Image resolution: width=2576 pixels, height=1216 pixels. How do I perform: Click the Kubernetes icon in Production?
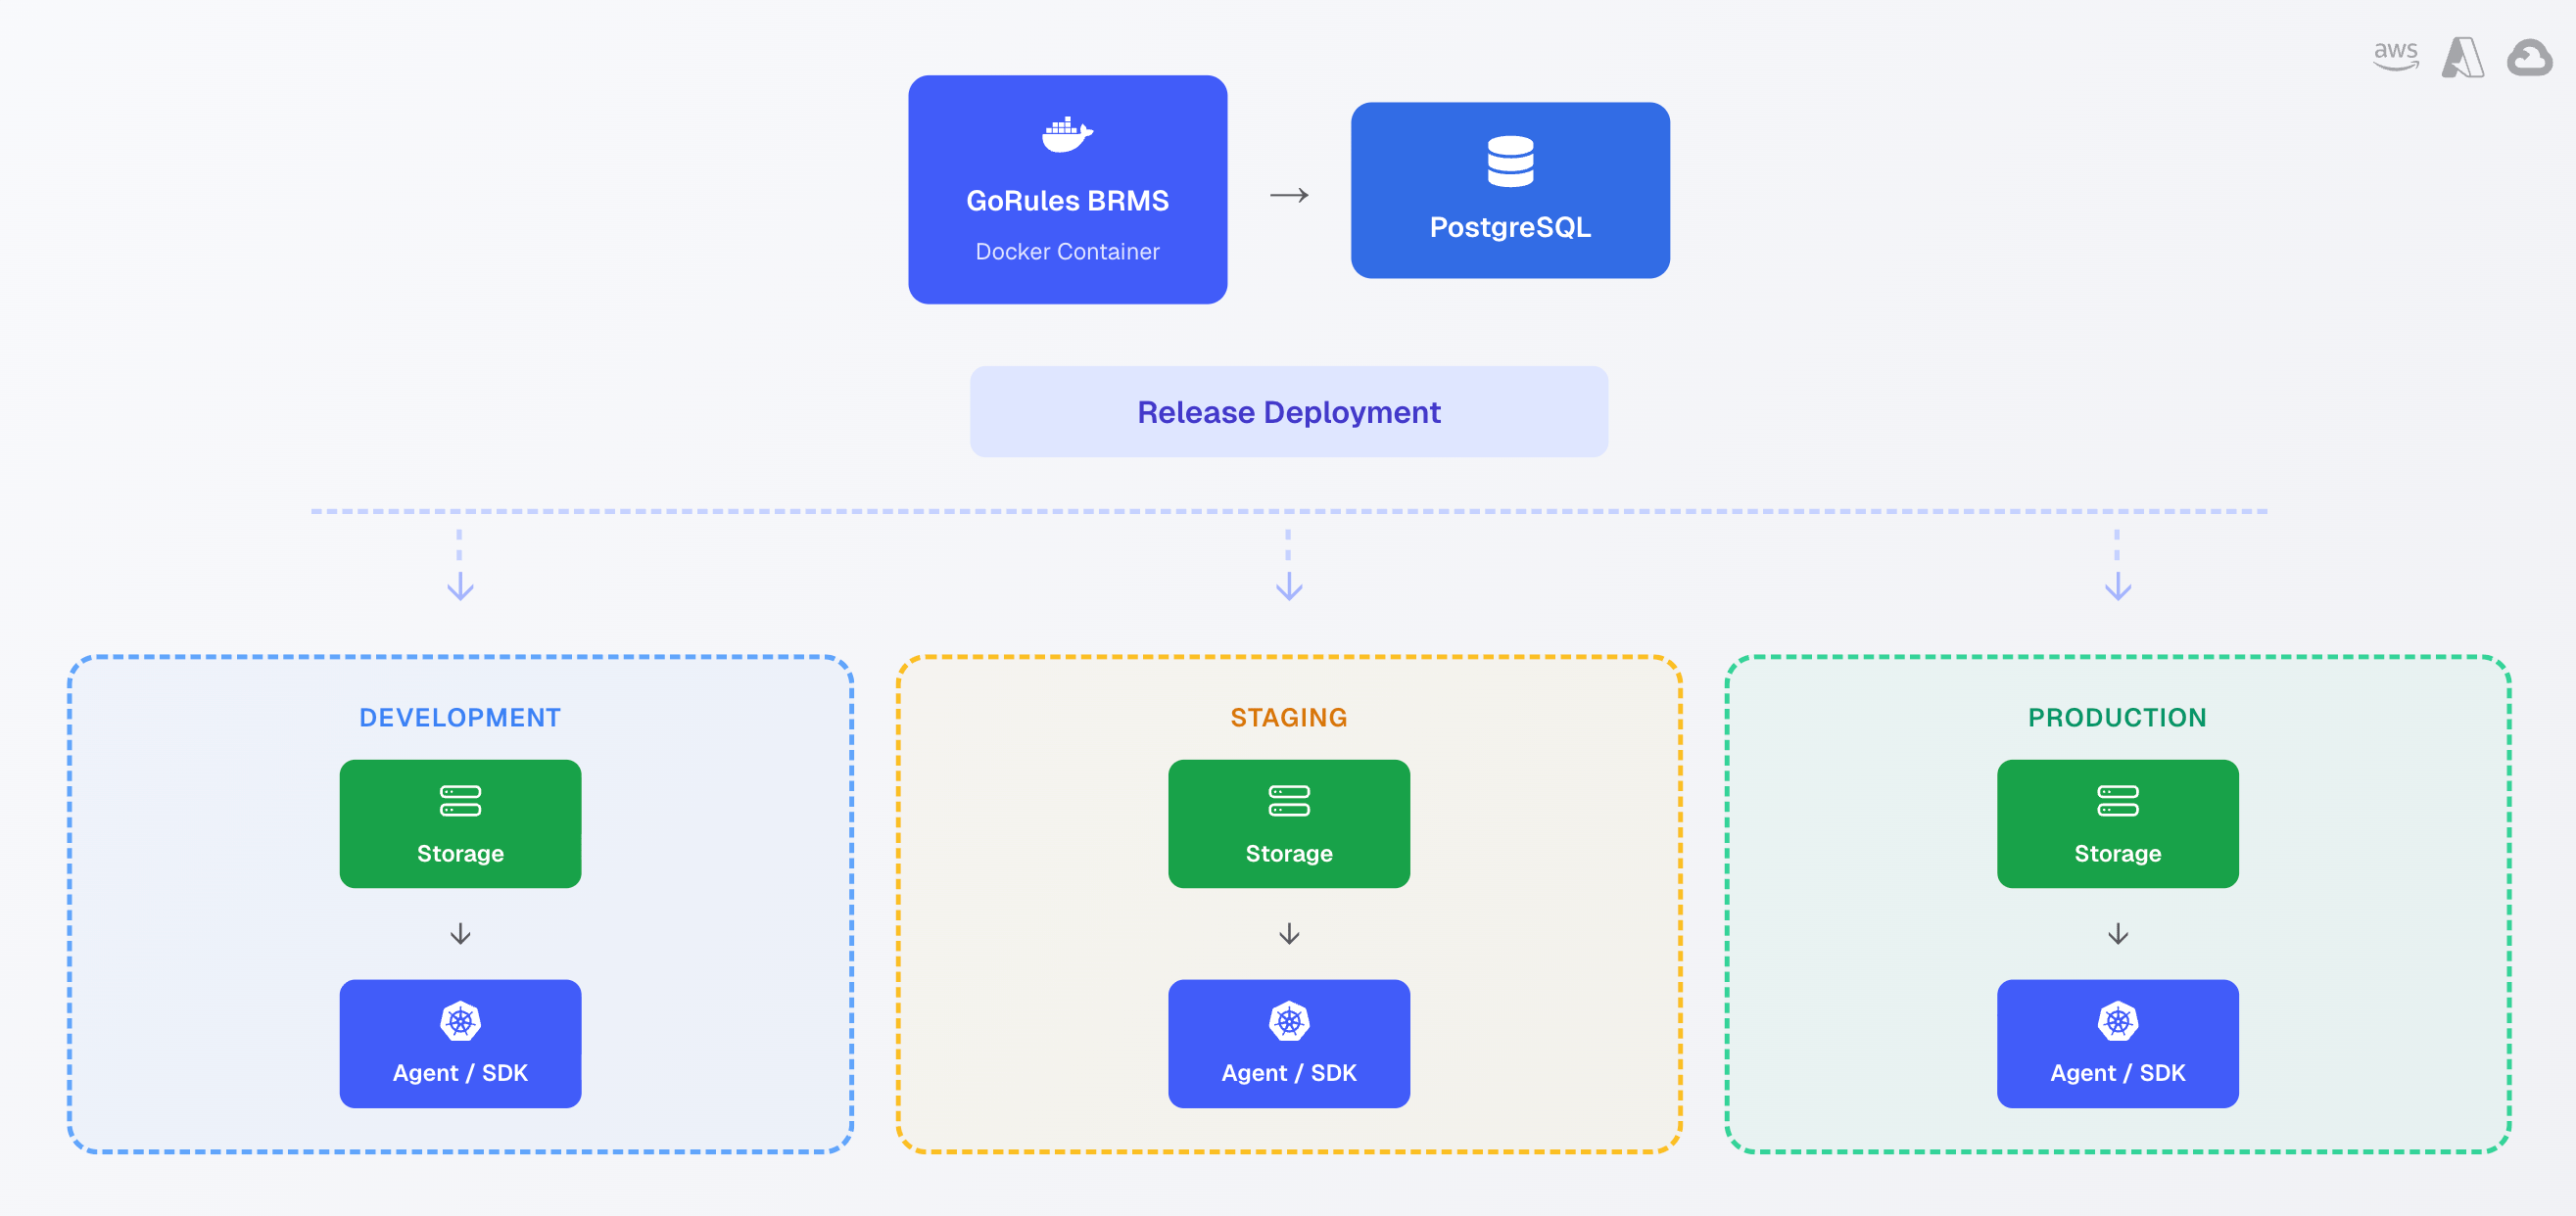coord(2118,1021)
